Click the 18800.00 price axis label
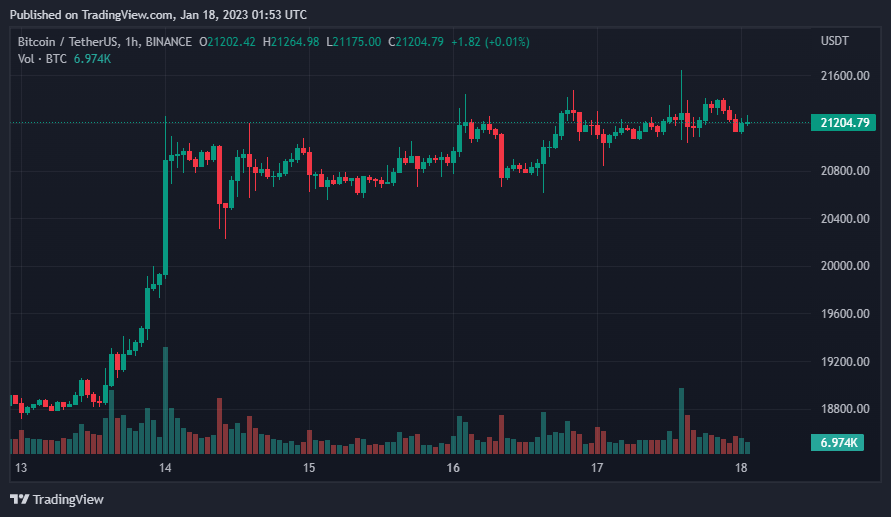Viewport: 891px width, 517px height. point(845,408)
